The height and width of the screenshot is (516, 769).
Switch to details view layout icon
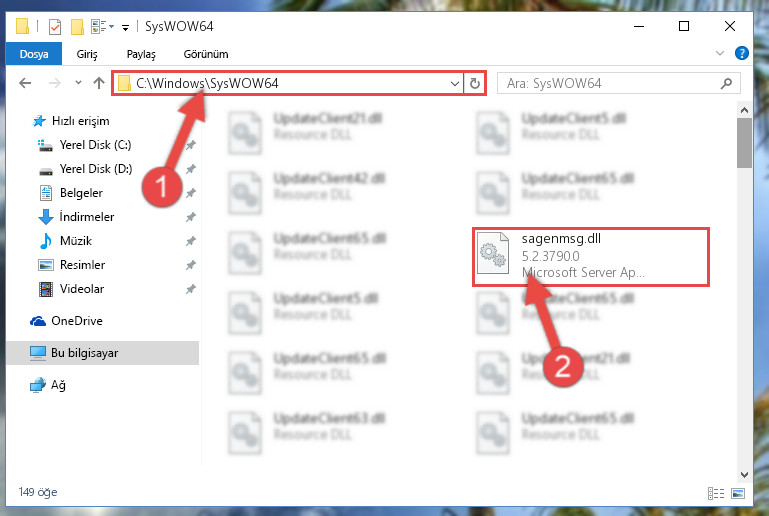click(716, 493)
